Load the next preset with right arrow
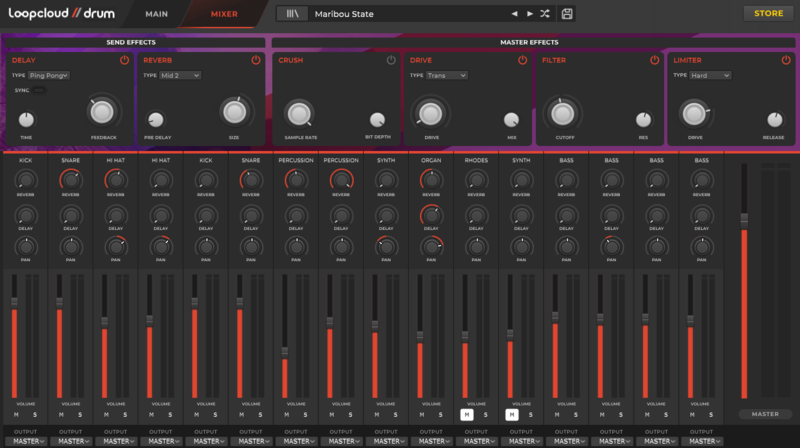The image size is (800, 448). (530, 14)
